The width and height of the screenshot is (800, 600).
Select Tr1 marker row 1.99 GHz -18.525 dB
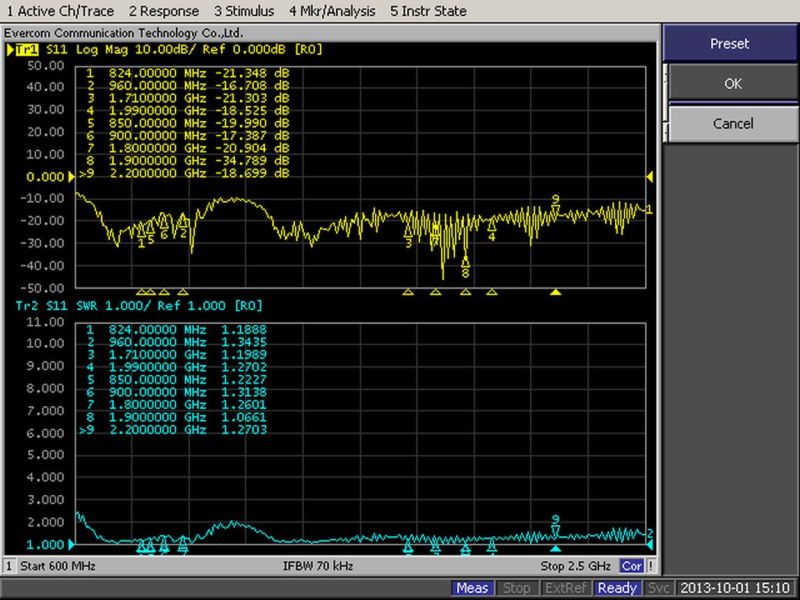[x=187, y=111]
